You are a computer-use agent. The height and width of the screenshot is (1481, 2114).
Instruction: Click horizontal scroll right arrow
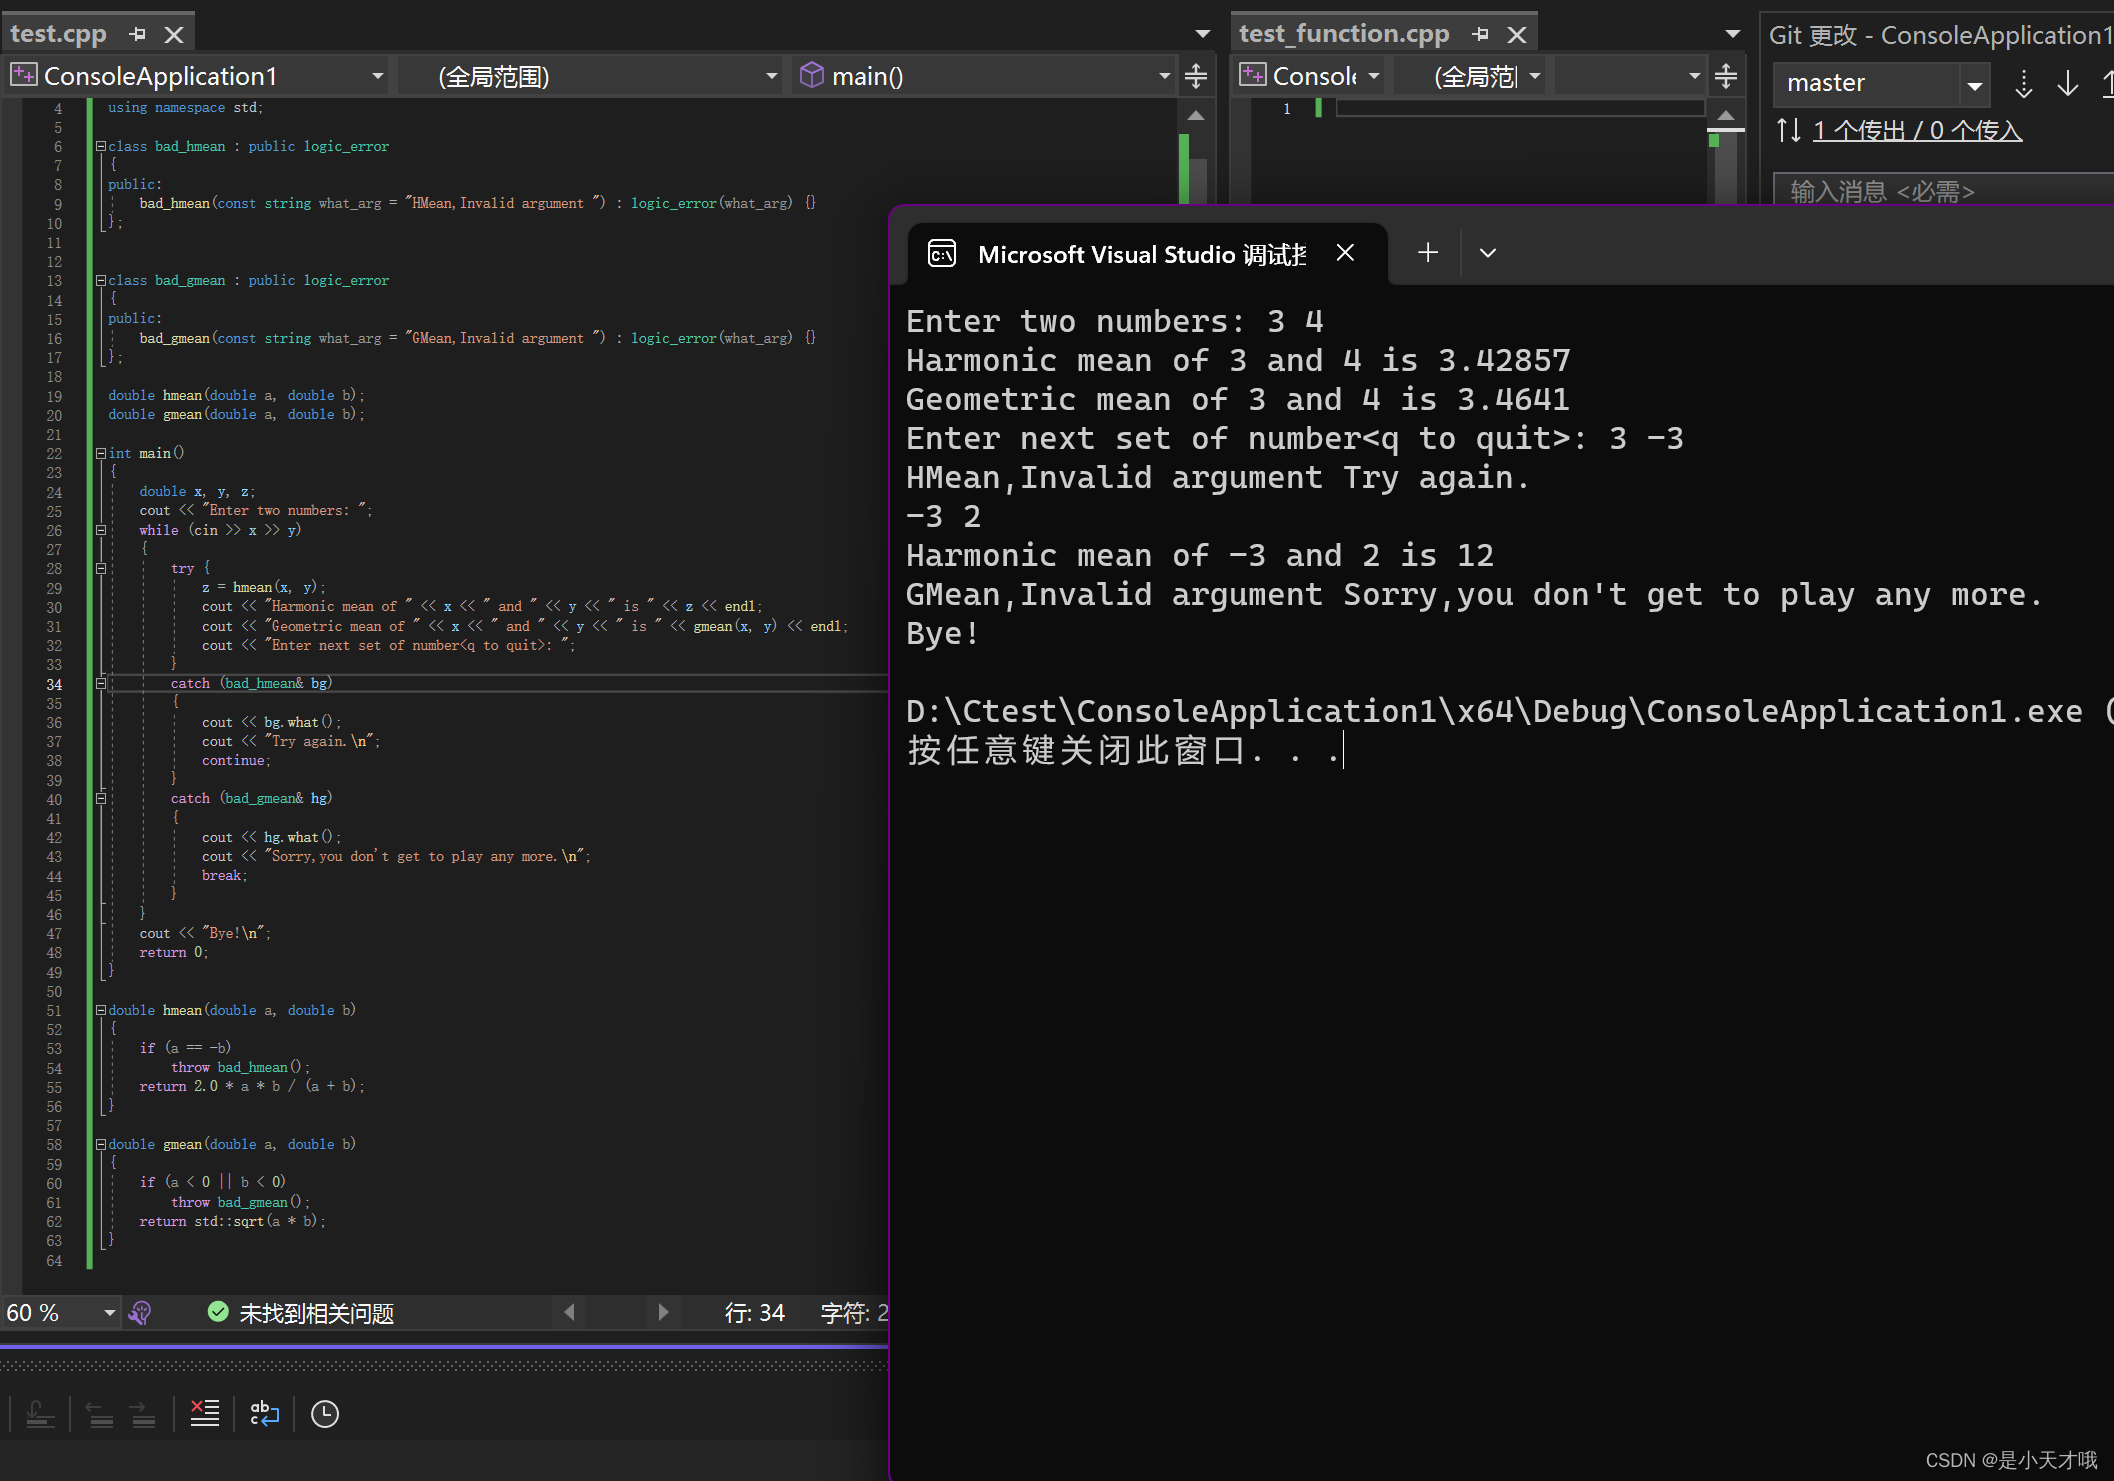(663, 1311)
